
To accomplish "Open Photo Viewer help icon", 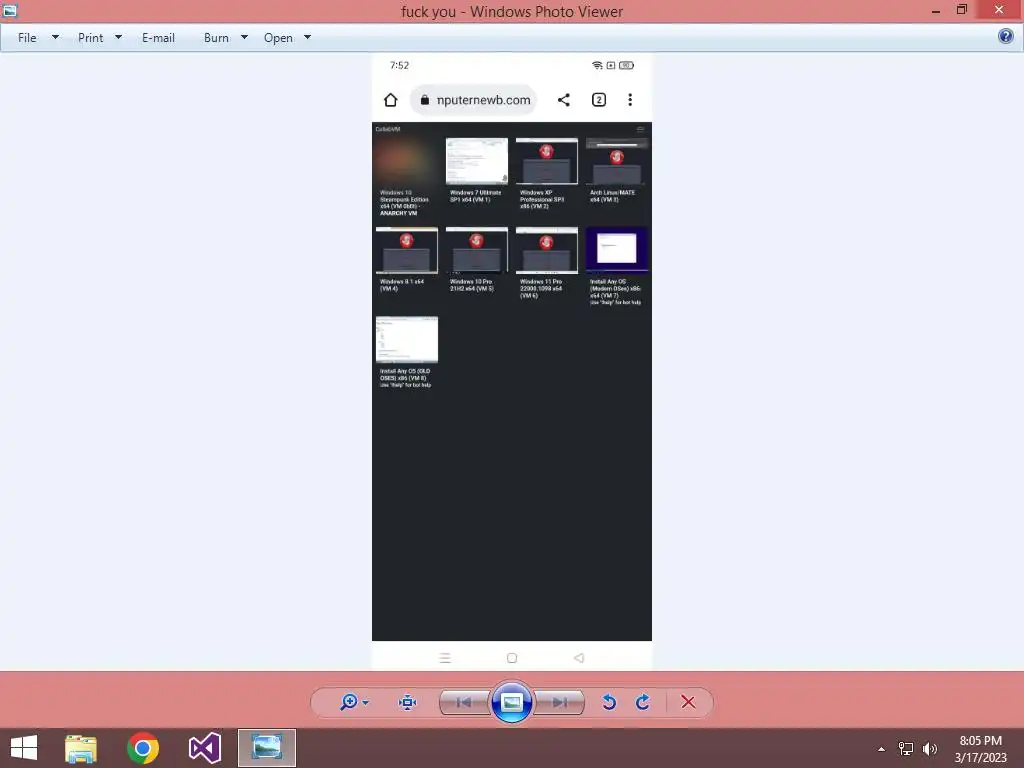I will coord(1006,36).
